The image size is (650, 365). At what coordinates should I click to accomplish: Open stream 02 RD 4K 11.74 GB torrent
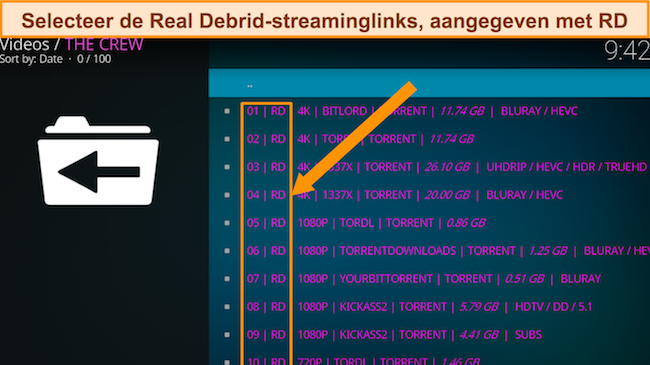pyautogui.click(x=429, y=139)
